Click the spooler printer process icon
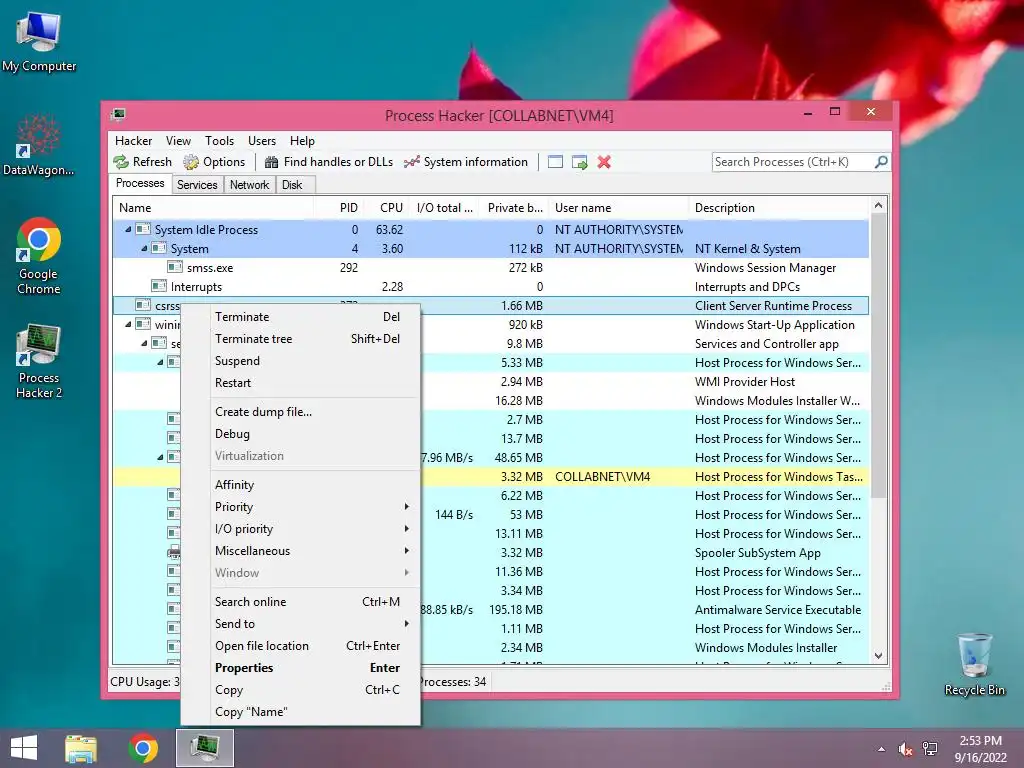 click(174, 552)
